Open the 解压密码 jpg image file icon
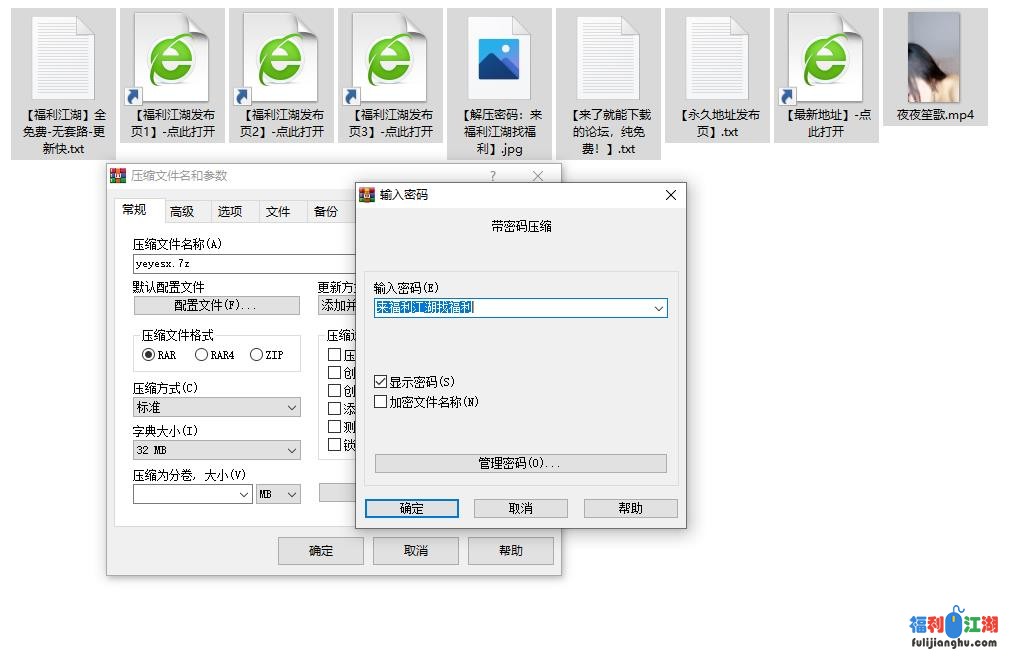Image resolution: width=1009 pixels, height=658 pixels. (x=499, y=58)
